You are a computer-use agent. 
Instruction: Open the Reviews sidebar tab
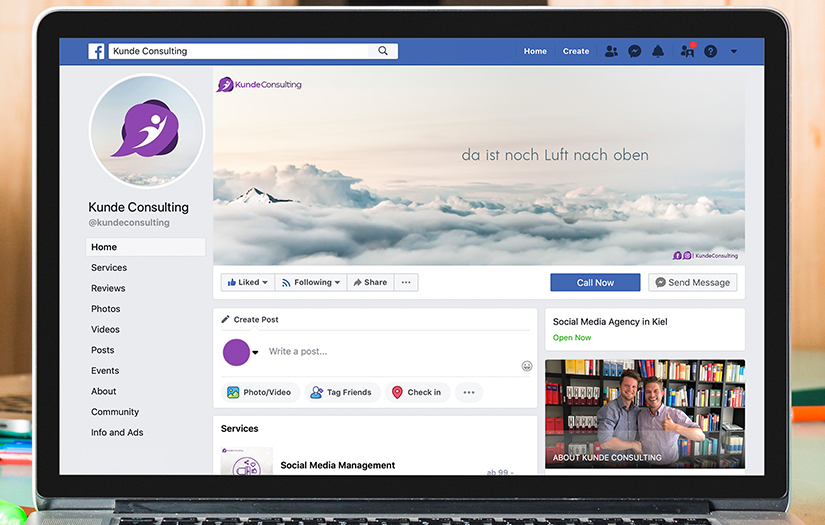point(108,288)
